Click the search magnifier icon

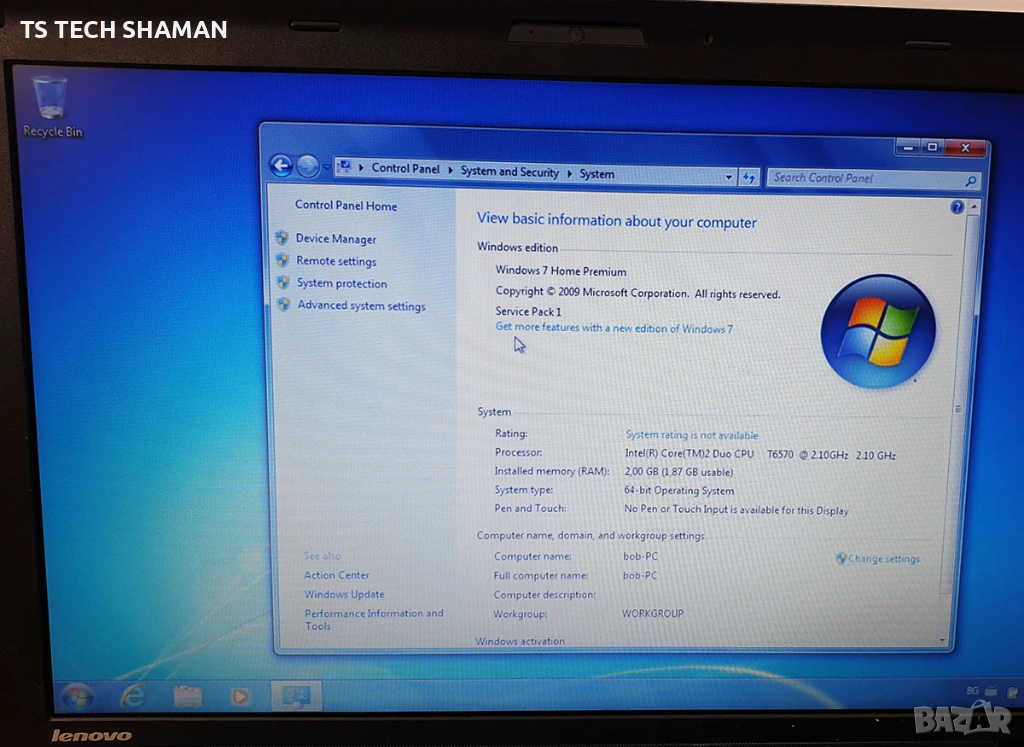pyautogui.click(x=969, y=181)
